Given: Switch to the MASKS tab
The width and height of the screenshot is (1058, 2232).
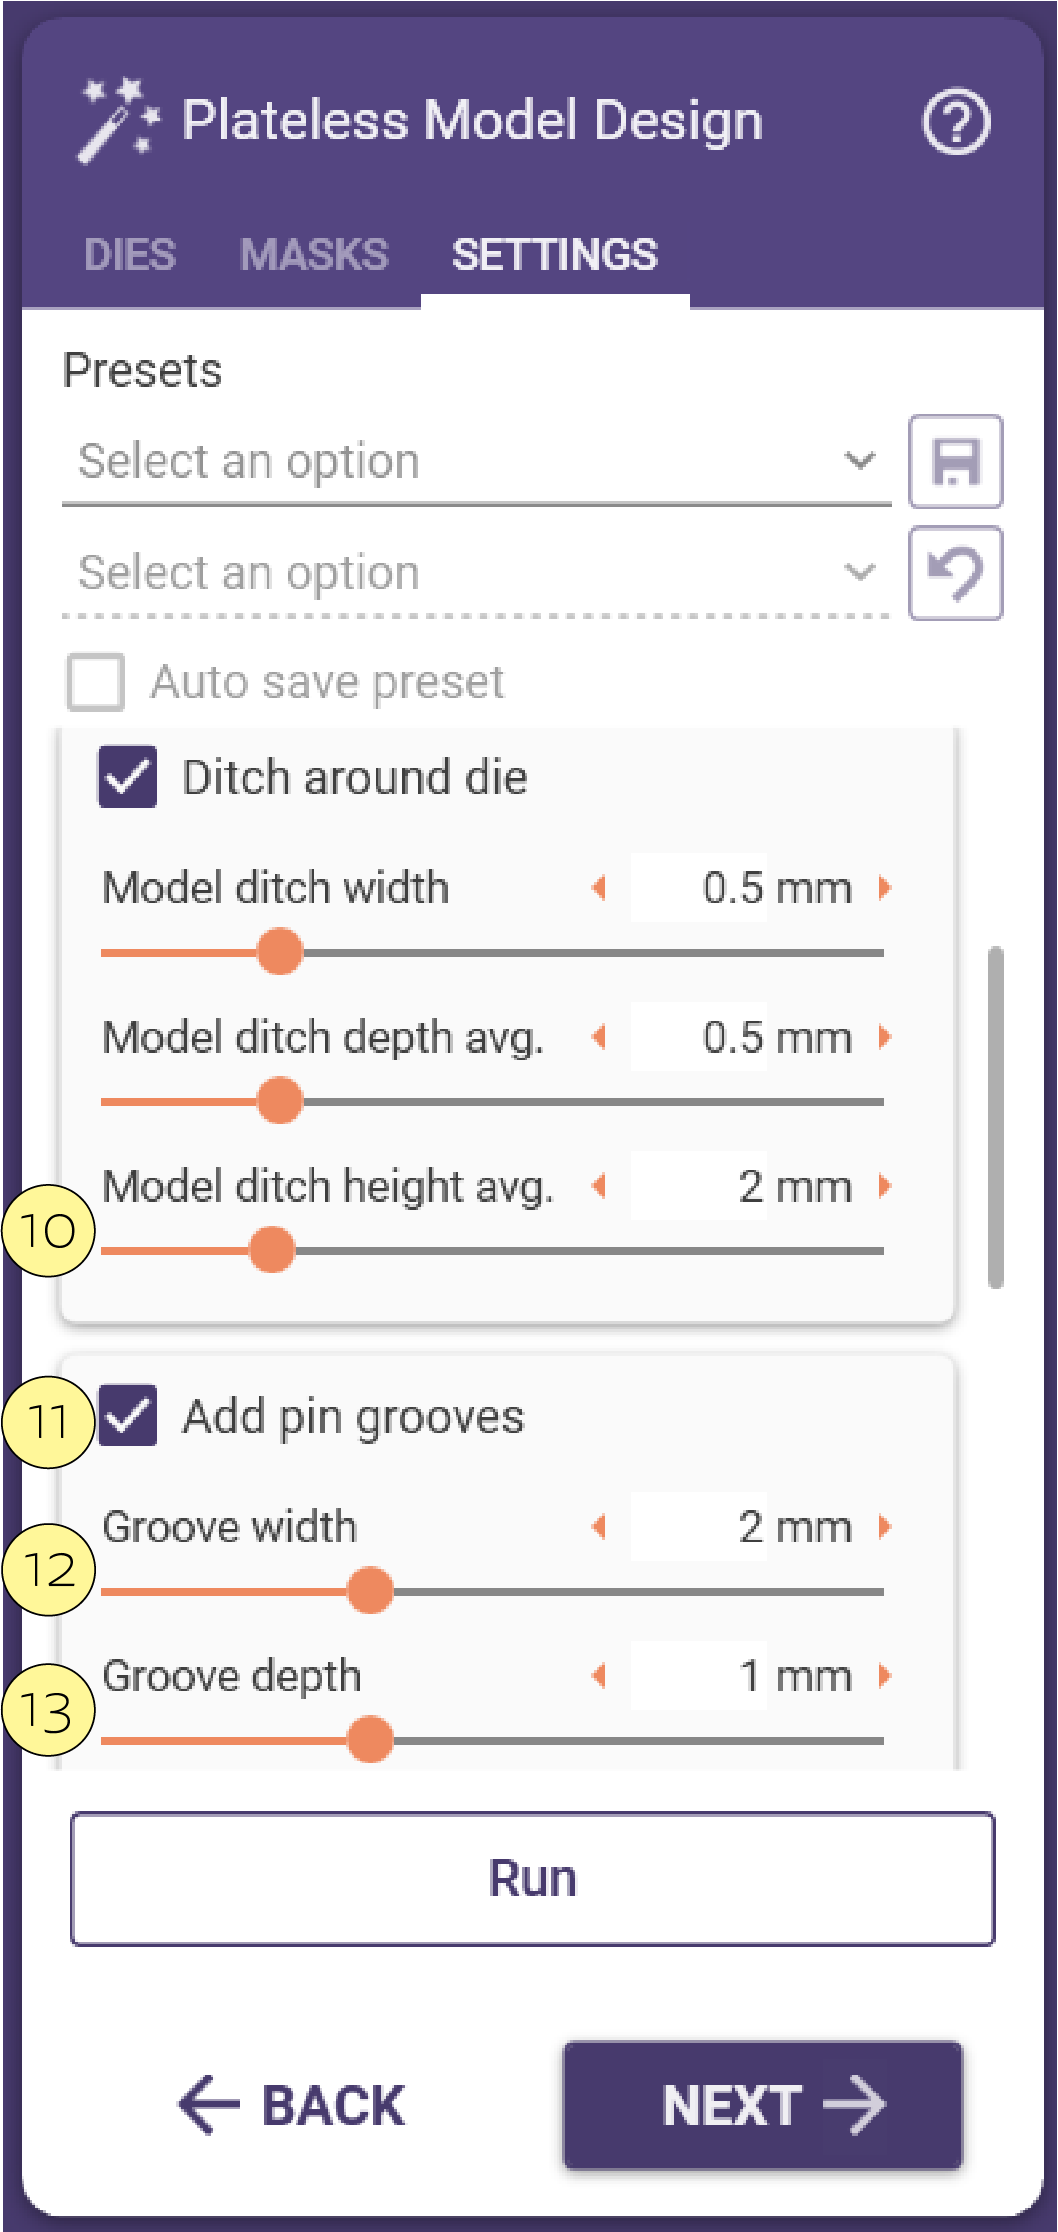Looking at the screenshot, I should pos(314,255).
